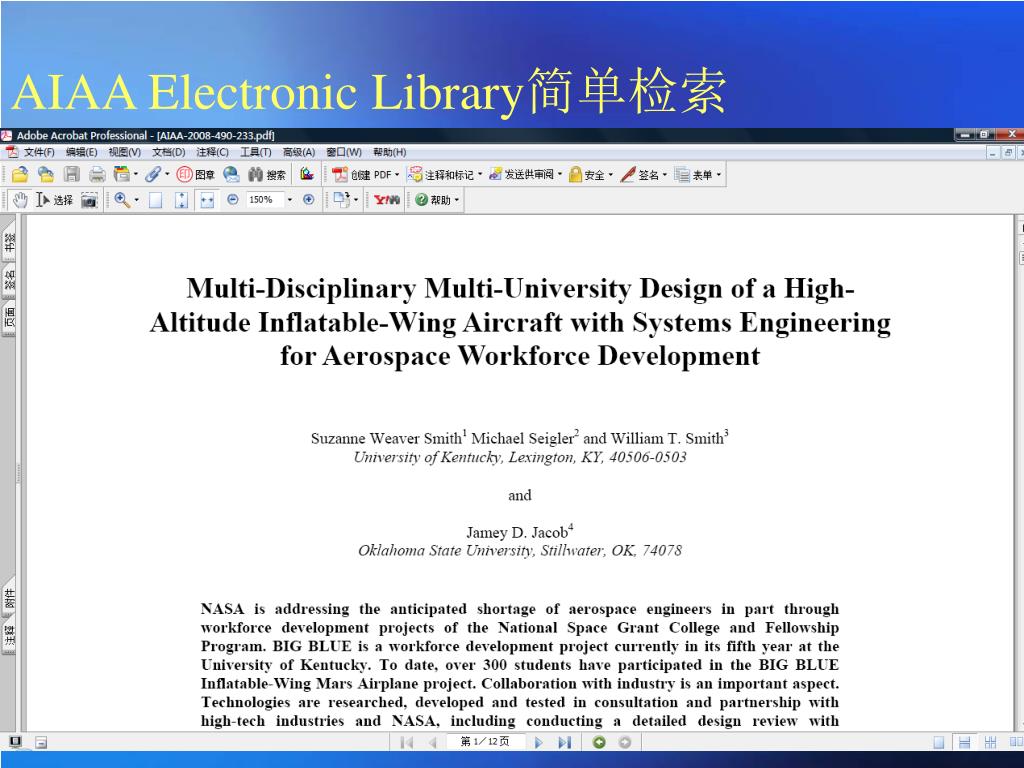Click the full screen monitor icon
The image size is (1024, 768).
14,742
